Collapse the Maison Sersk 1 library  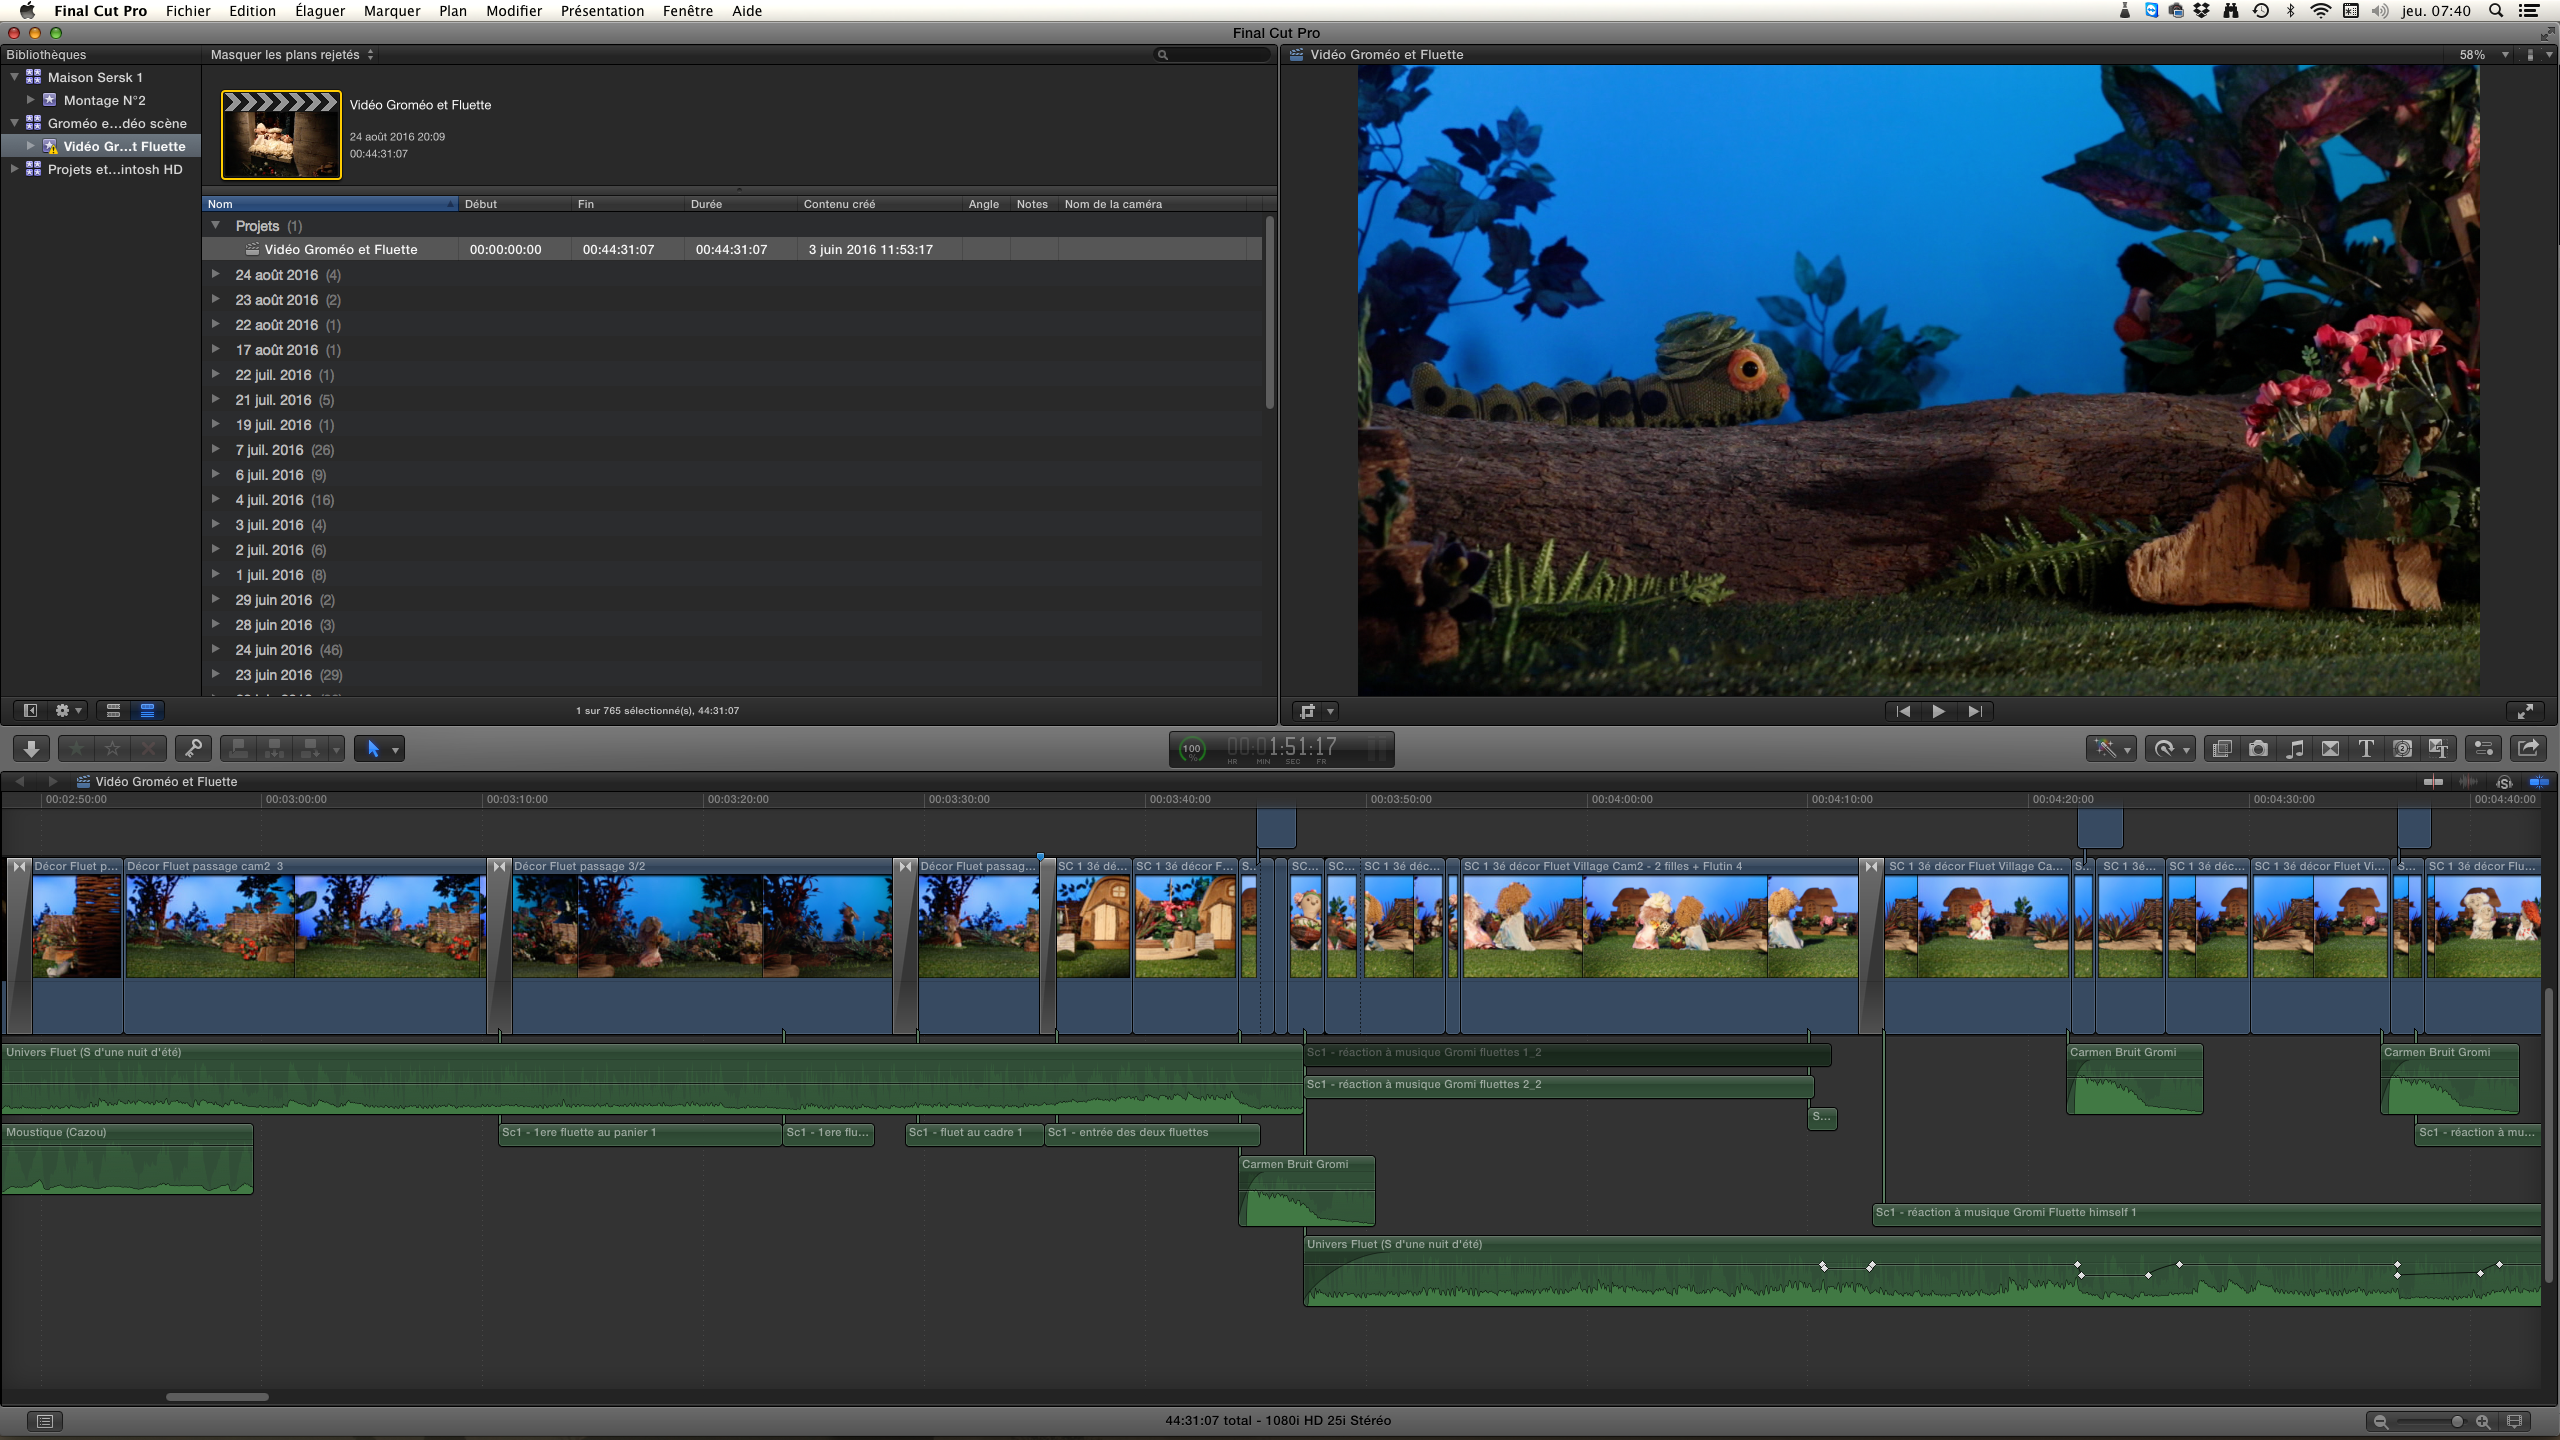[x=14, y=76]
